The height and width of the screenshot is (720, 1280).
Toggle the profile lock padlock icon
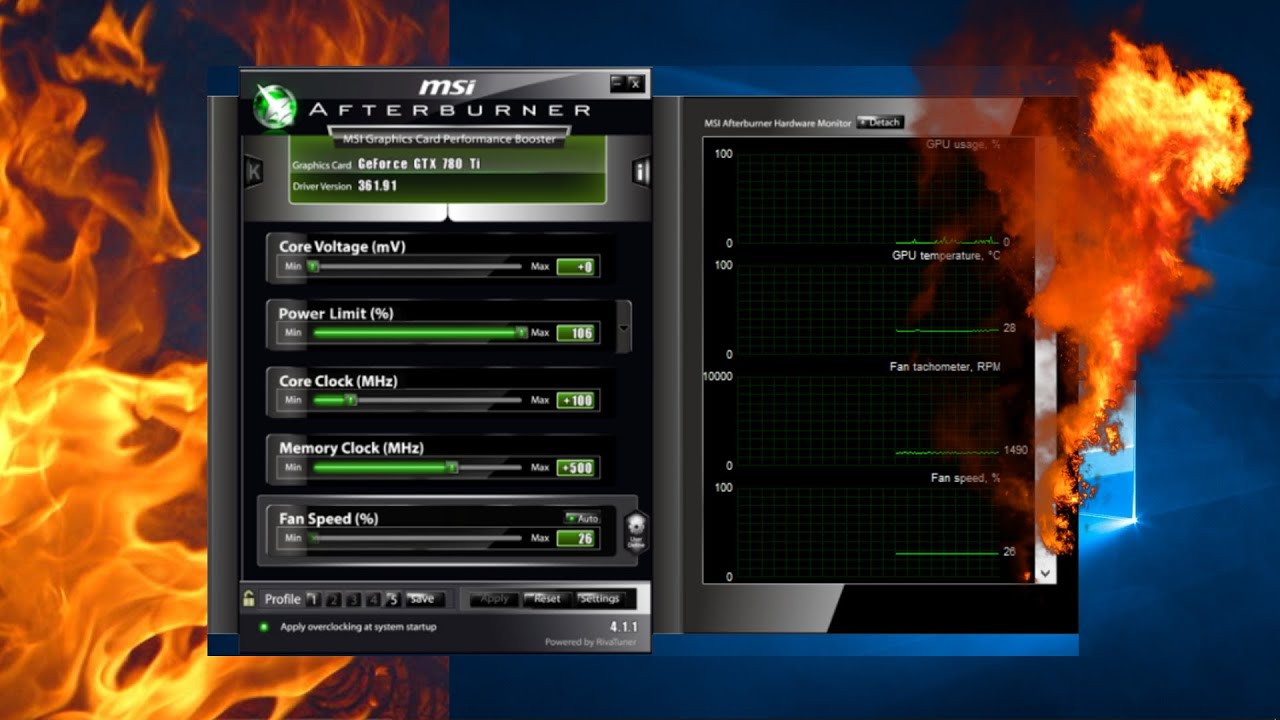(x=249, y=599)
